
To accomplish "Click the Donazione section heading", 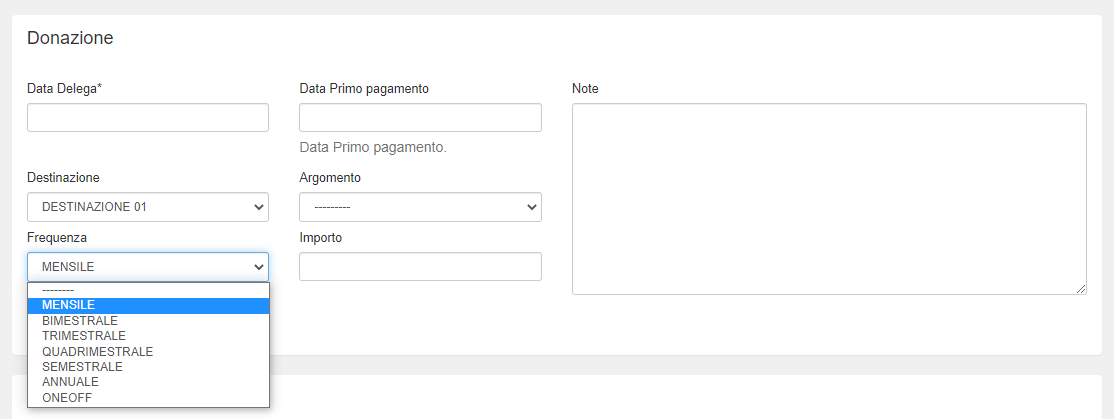I will click(x=70, y=38).
